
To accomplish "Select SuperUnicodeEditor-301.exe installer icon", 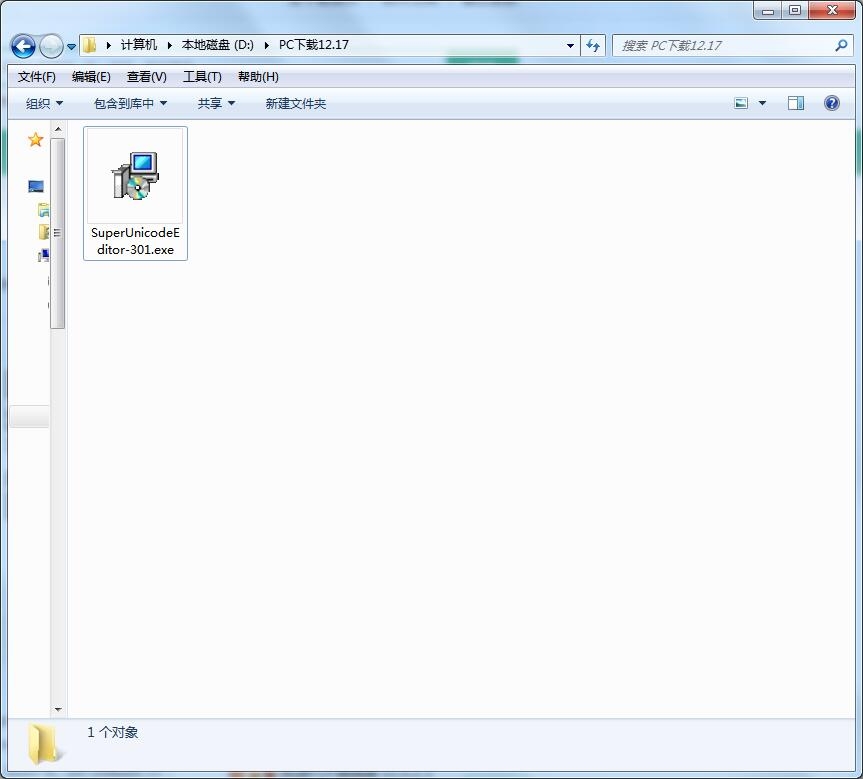I will [x=135, y=176].
